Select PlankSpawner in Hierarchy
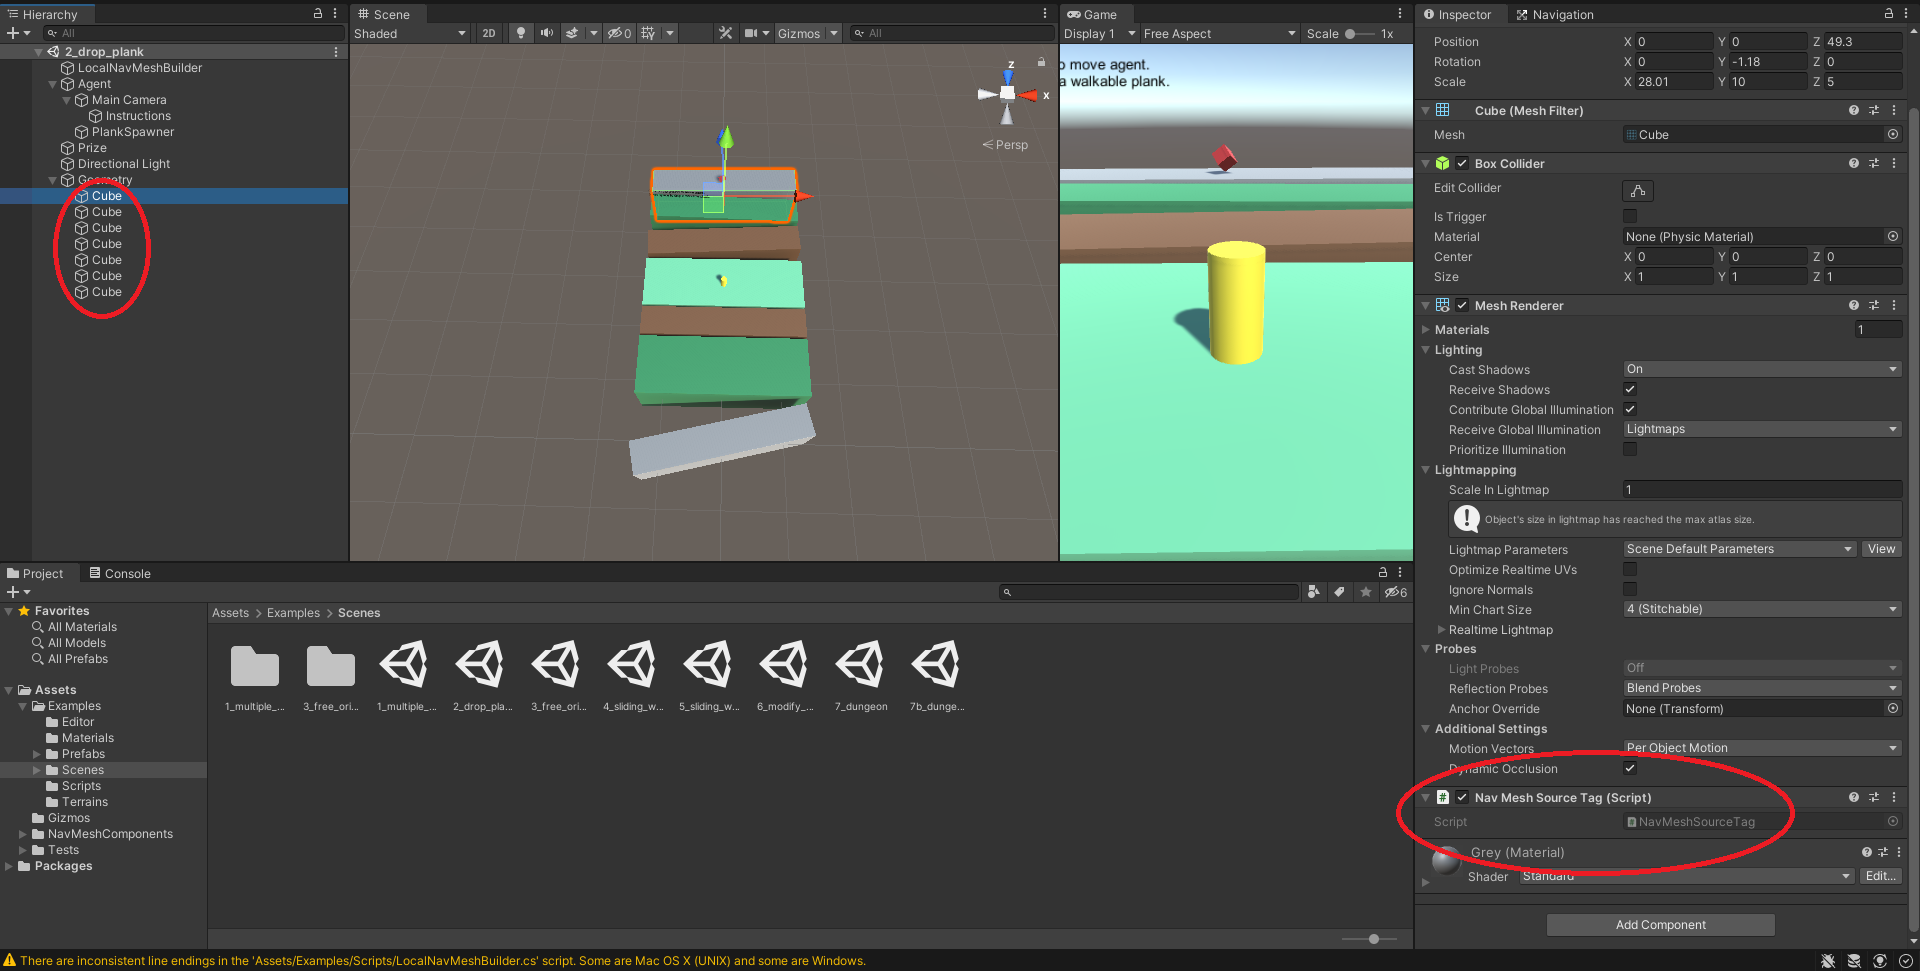 pyautogui.click(x=132, y=132)
